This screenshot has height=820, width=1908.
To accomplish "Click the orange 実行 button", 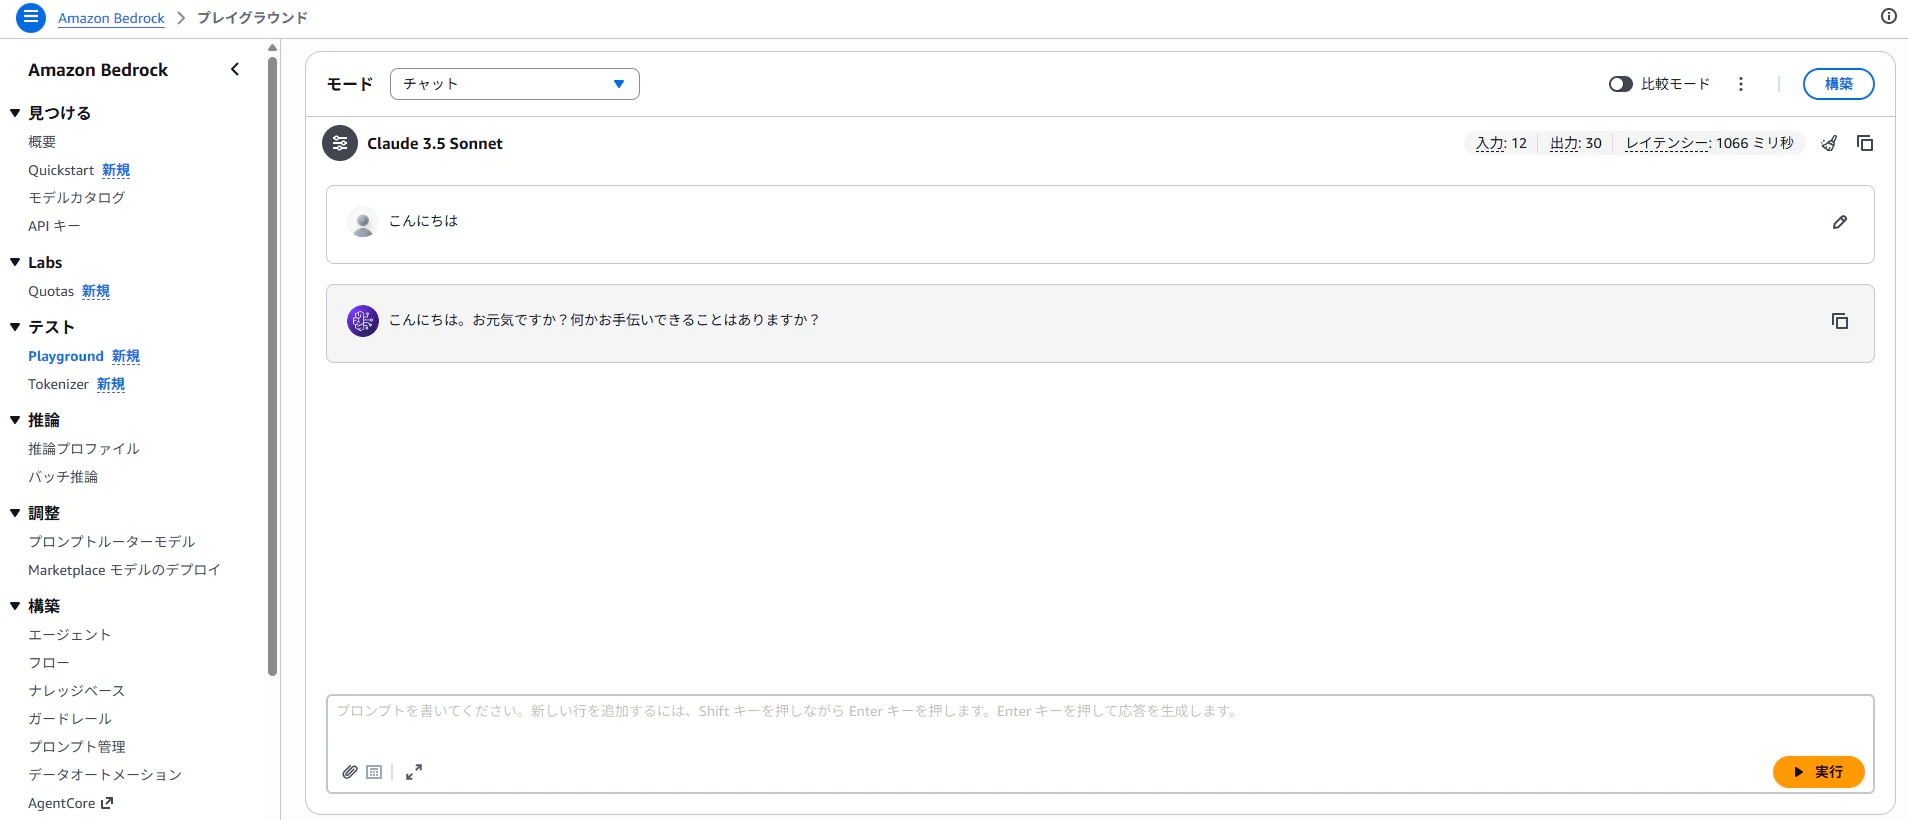I will (1818, 772).
